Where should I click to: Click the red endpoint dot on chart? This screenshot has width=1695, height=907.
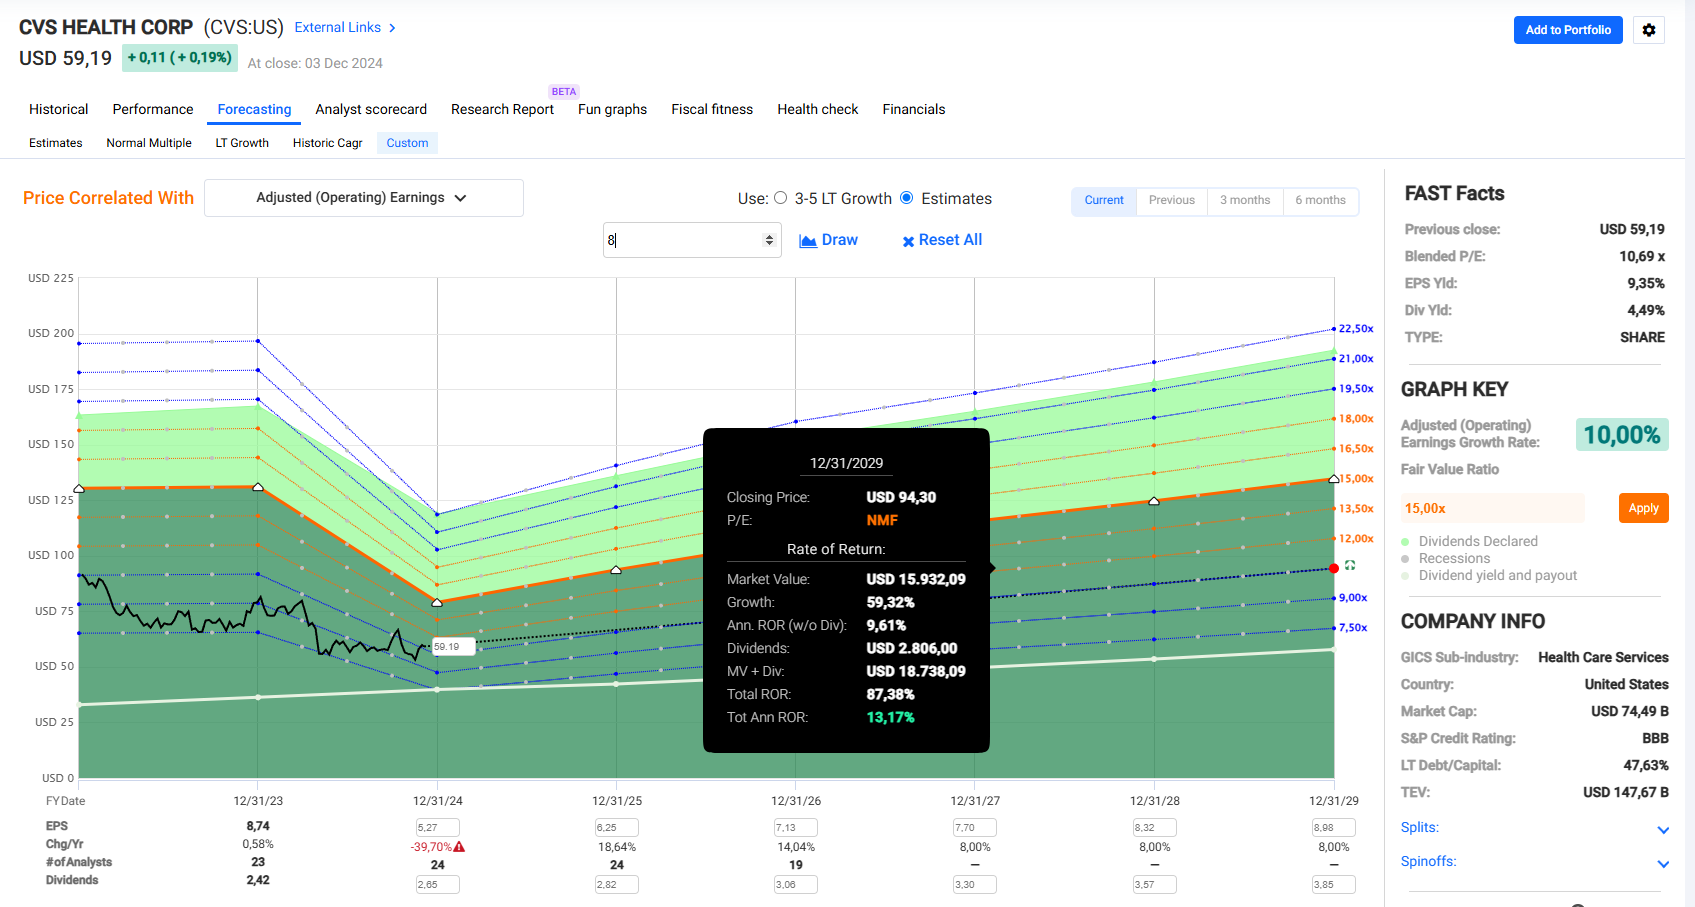pyautogui.click(x=1334, y=568)
